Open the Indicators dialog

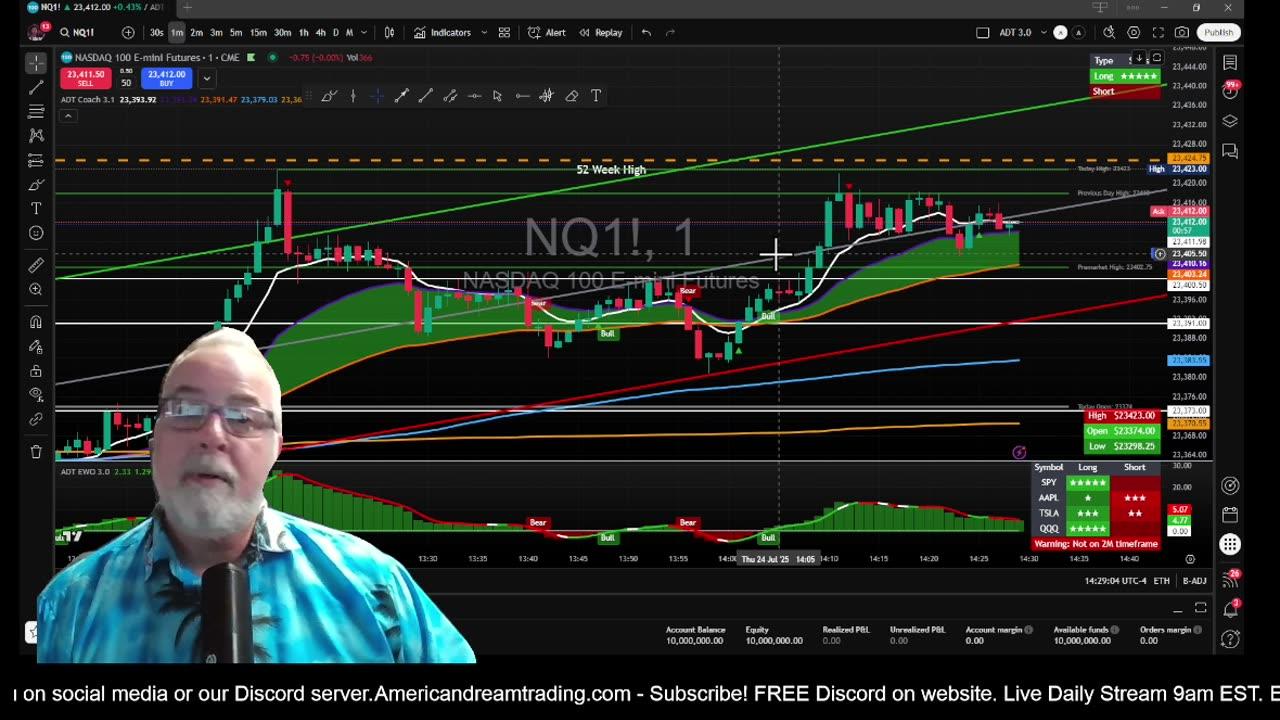pyautogui.click(x=442, y=32)
